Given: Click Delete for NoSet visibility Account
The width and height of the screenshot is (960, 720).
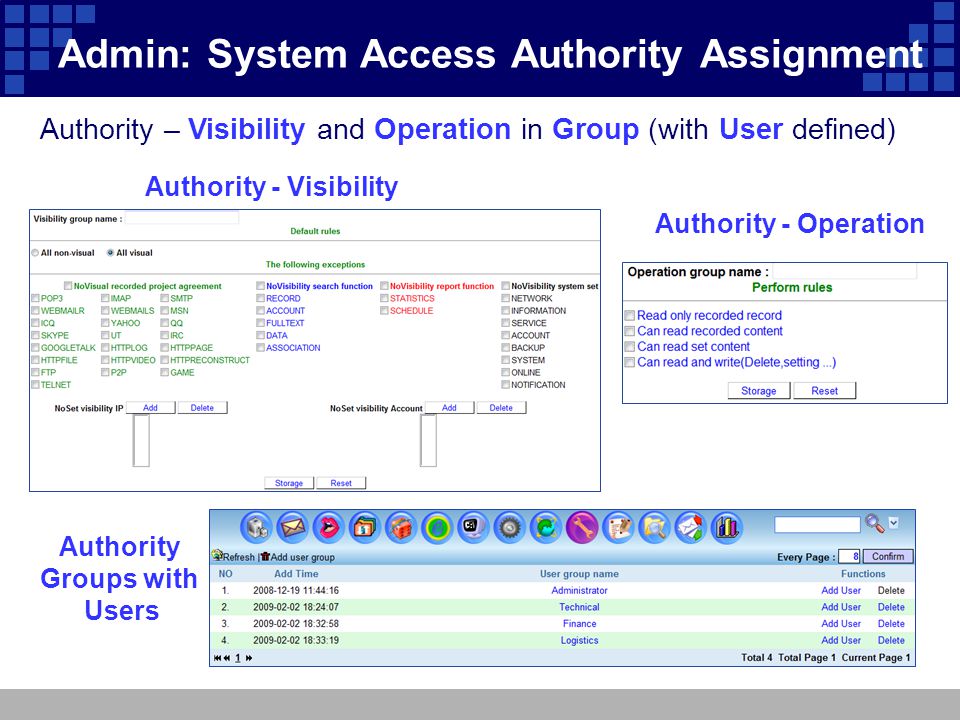Looking at the screenshot, I should click(501, 408).
